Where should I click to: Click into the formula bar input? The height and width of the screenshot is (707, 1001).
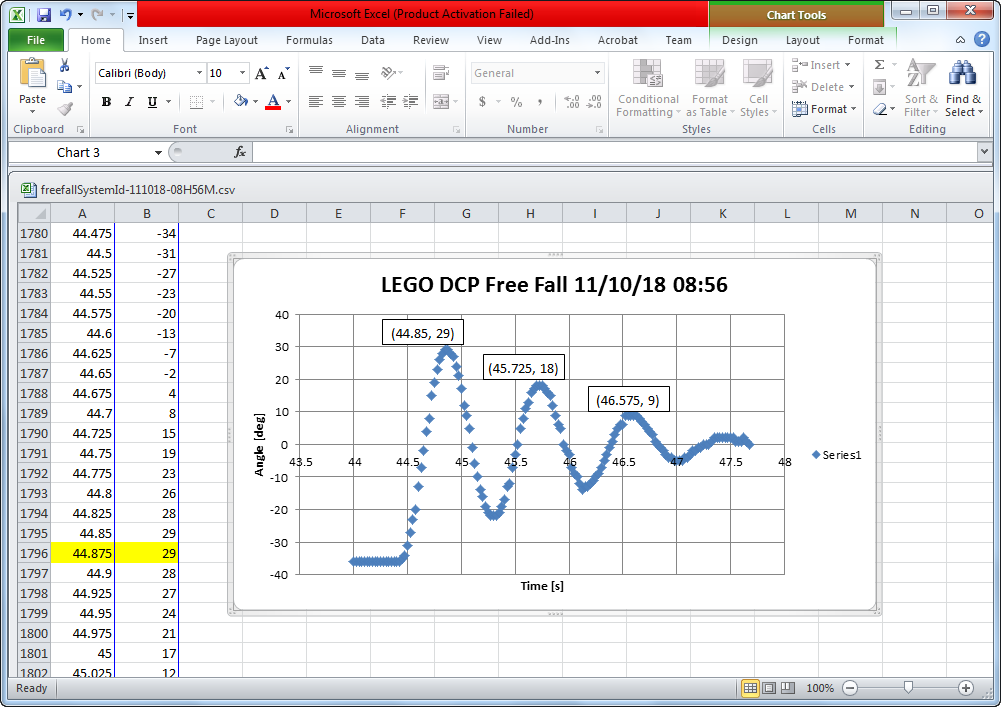click(615, 152)
